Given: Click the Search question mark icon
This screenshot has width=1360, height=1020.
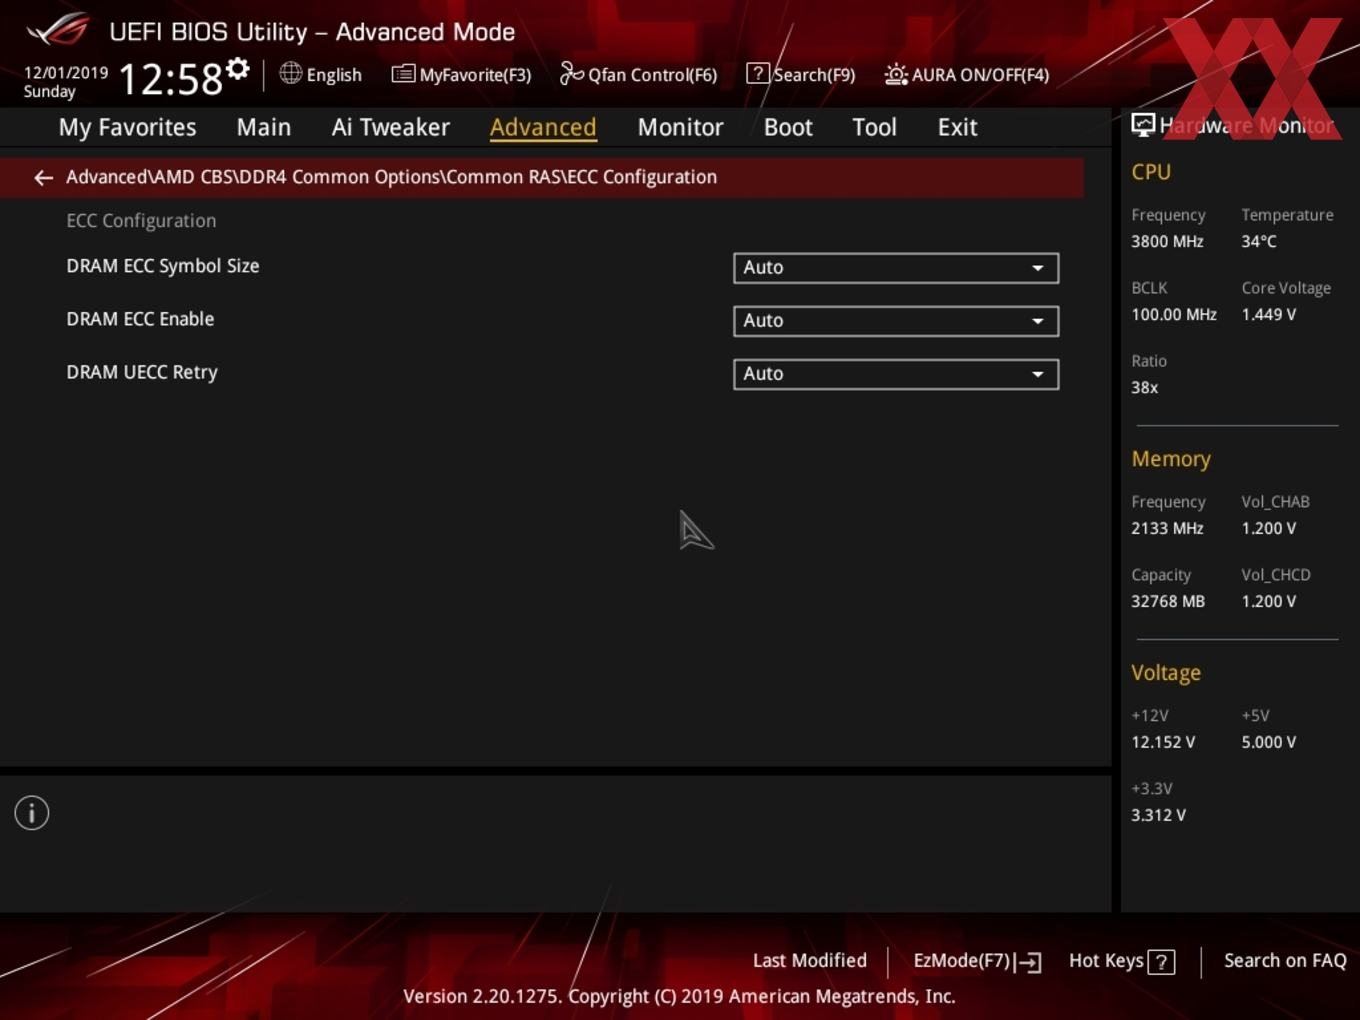Looking at the screenshot, I should (x=758, y=73).
